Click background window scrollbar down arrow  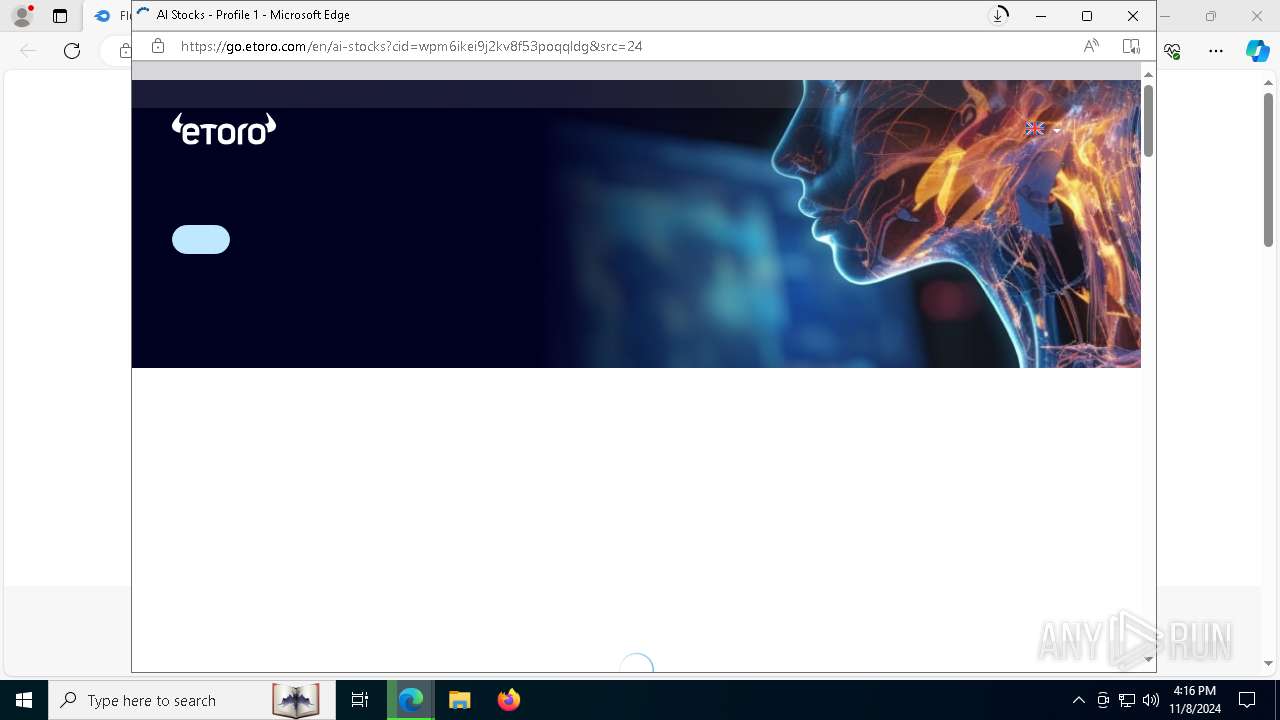1268,663
